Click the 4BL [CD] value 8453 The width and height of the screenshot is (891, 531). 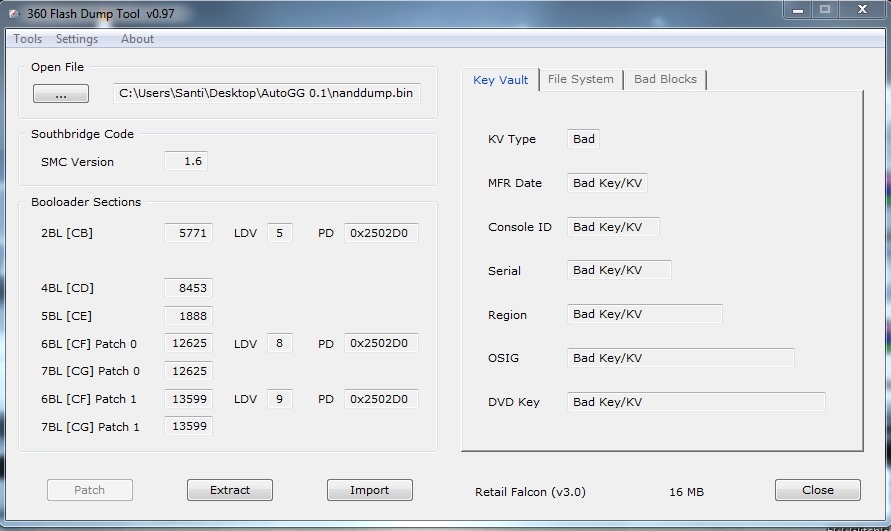(x=189, y=288)
